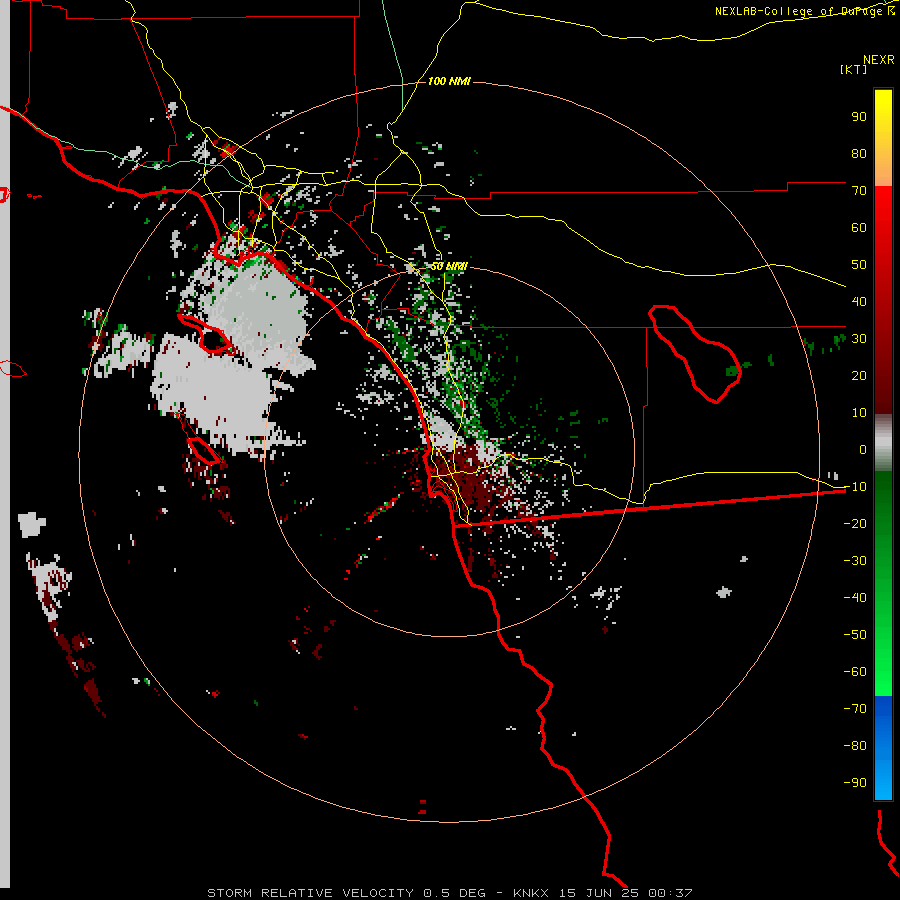Click the positive 70 value on the velocity scale
The width and height of the screenshot is (900, 900).
point(859,191)
